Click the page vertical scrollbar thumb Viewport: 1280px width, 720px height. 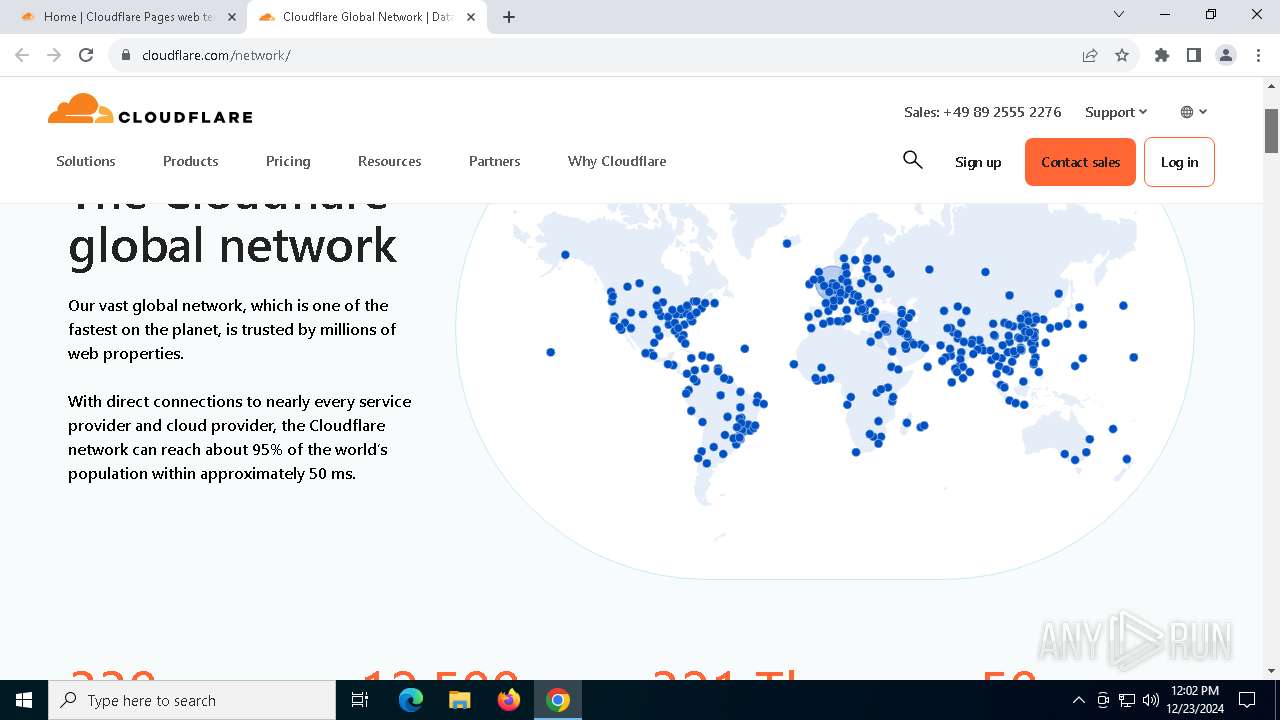click(1272, 129)
